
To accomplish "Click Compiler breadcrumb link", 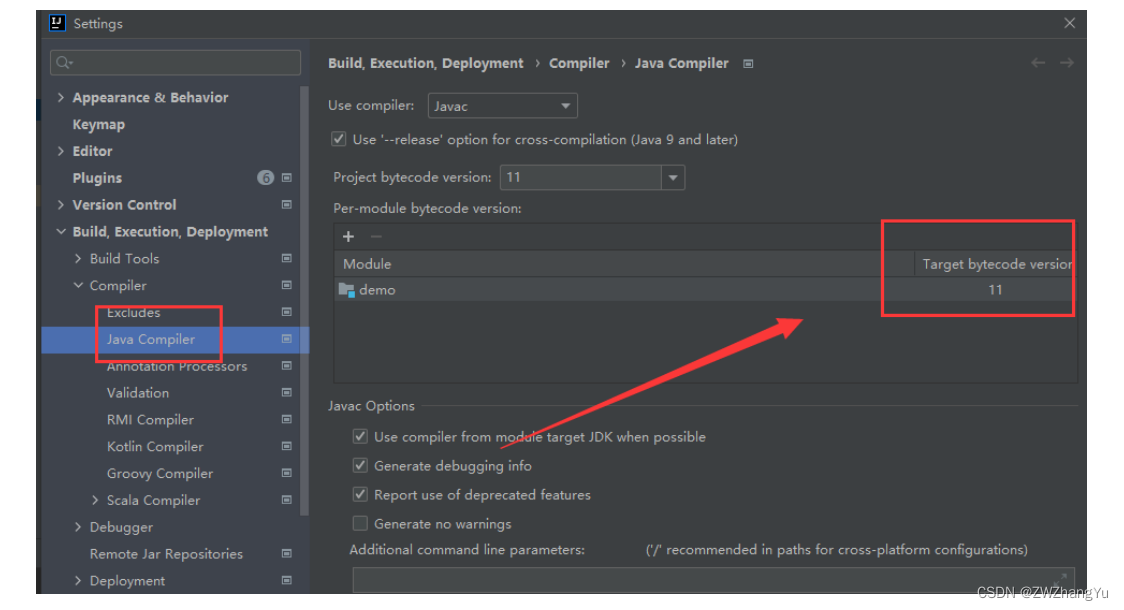I will point(579,63).
